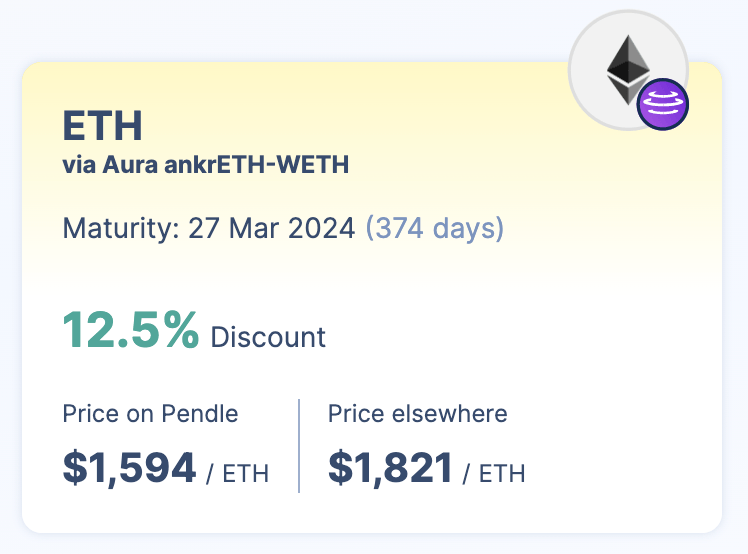Click the 'via Aura ankrETH-WETH' subtitle
This screenshot has height=554, width=748.
pos(206,165)
